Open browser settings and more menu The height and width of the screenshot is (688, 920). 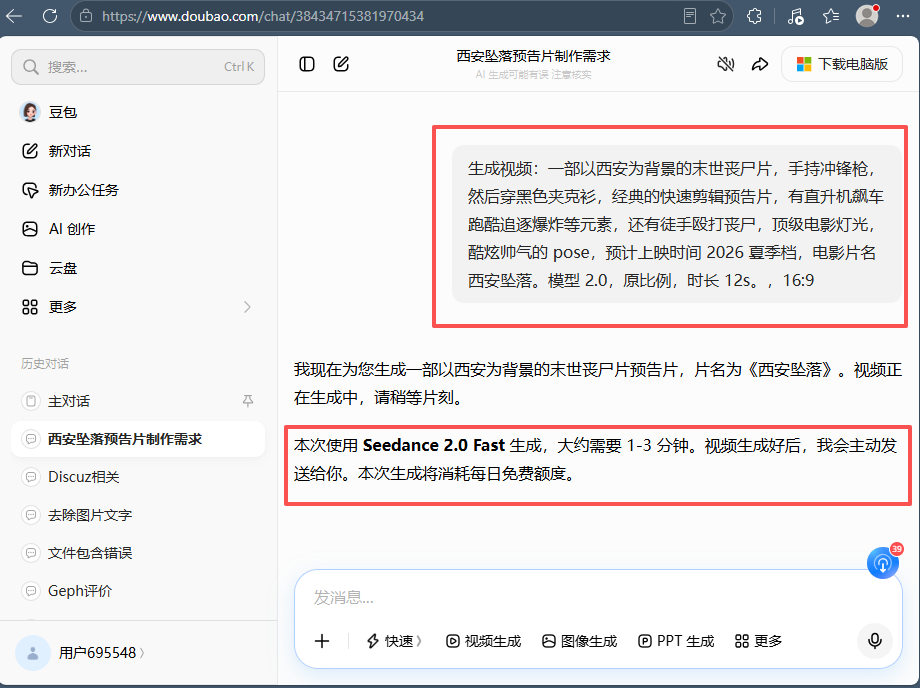point(903,16)
